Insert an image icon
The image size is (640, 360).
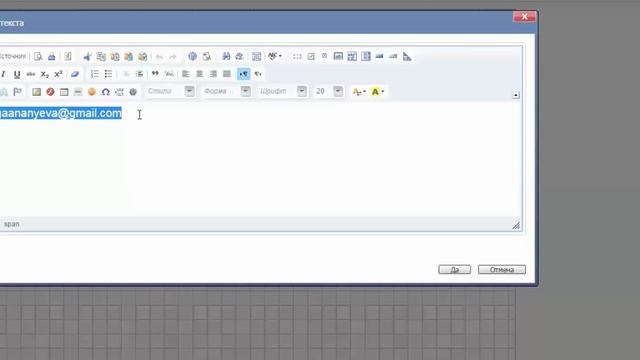click(36, 92)
